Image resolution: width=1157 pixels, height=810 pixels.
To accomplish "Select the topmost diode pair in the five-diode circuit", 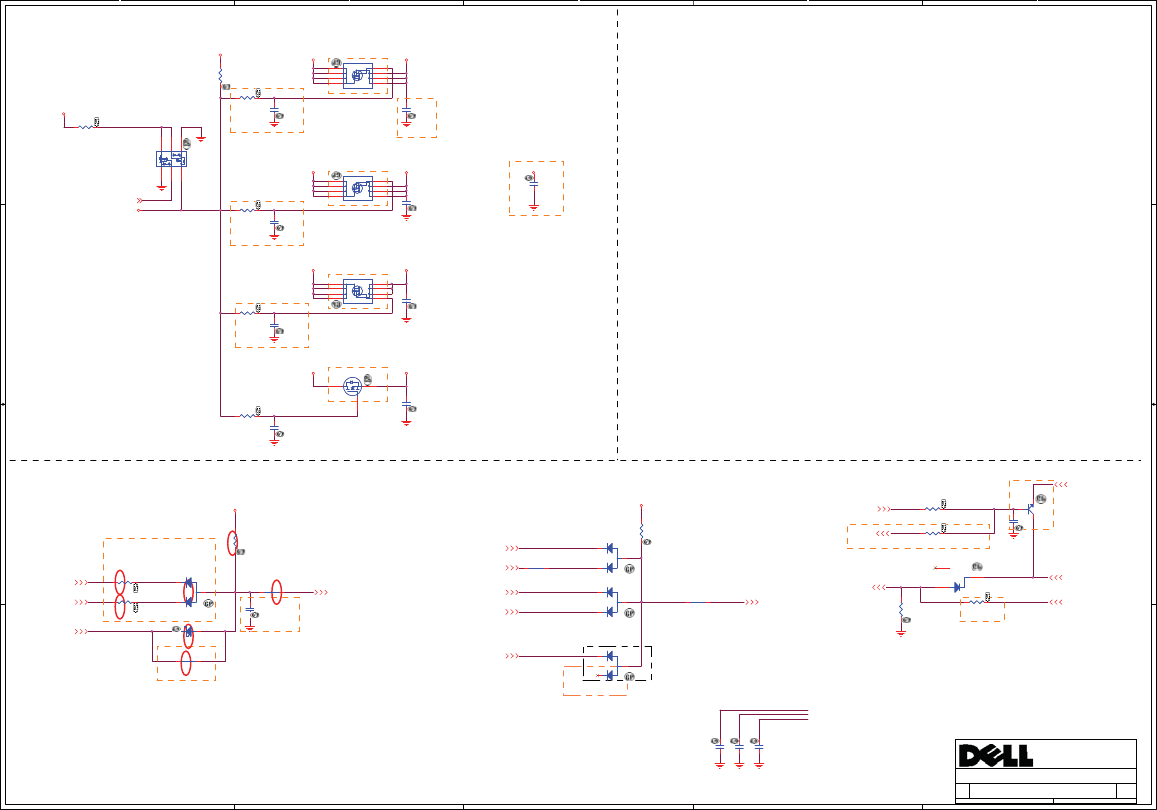I will pos(611,558).
